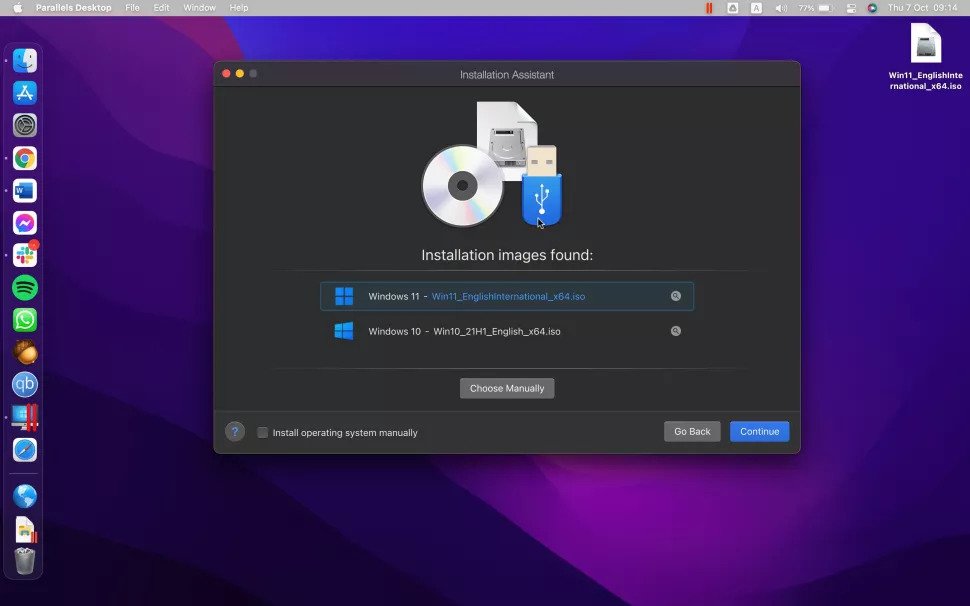Enable Install operating system manually
Viewport: 970px width, 606px height.
coord(263,432)
